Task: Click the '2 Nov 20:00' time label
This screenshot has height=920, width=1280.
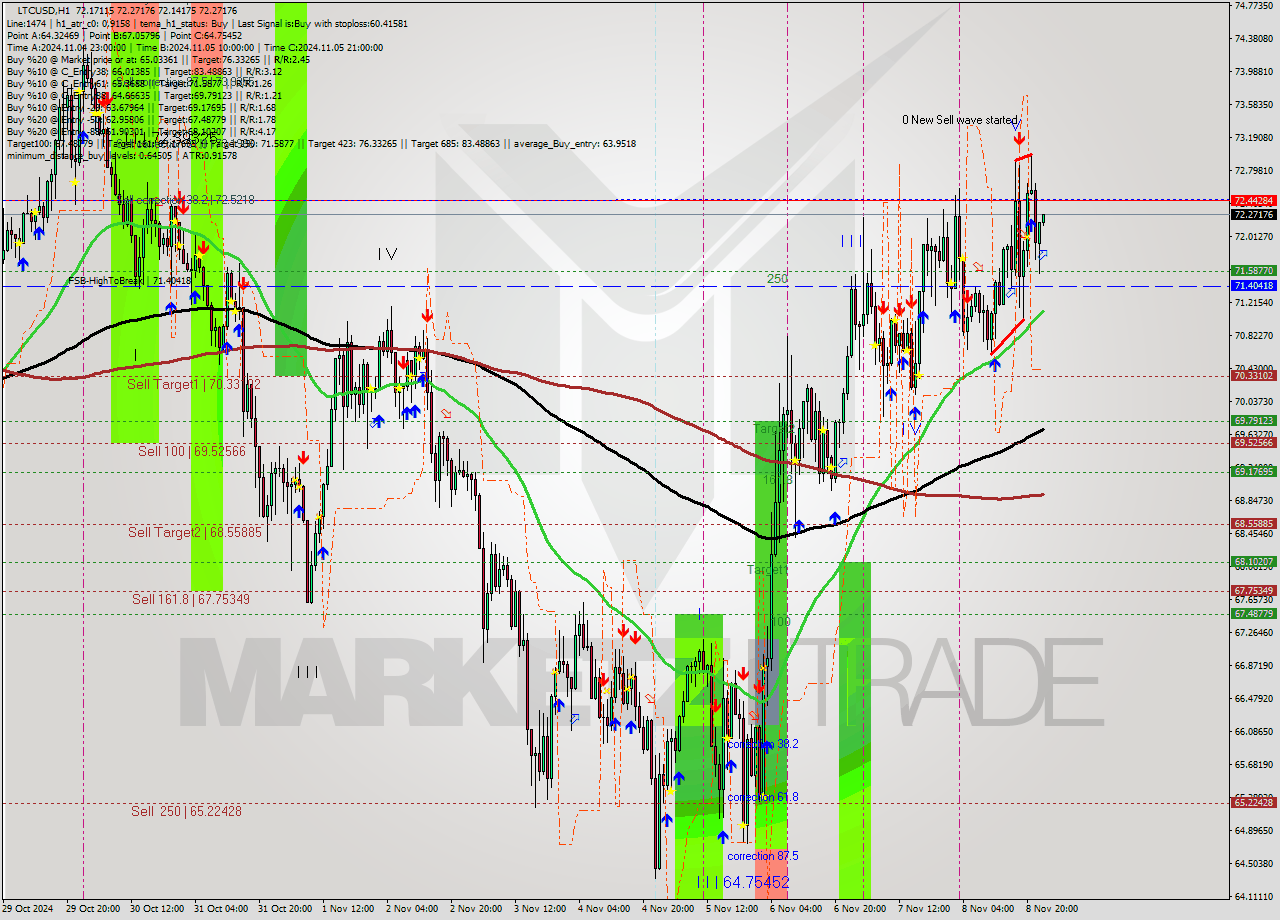Action: point(478,909)
